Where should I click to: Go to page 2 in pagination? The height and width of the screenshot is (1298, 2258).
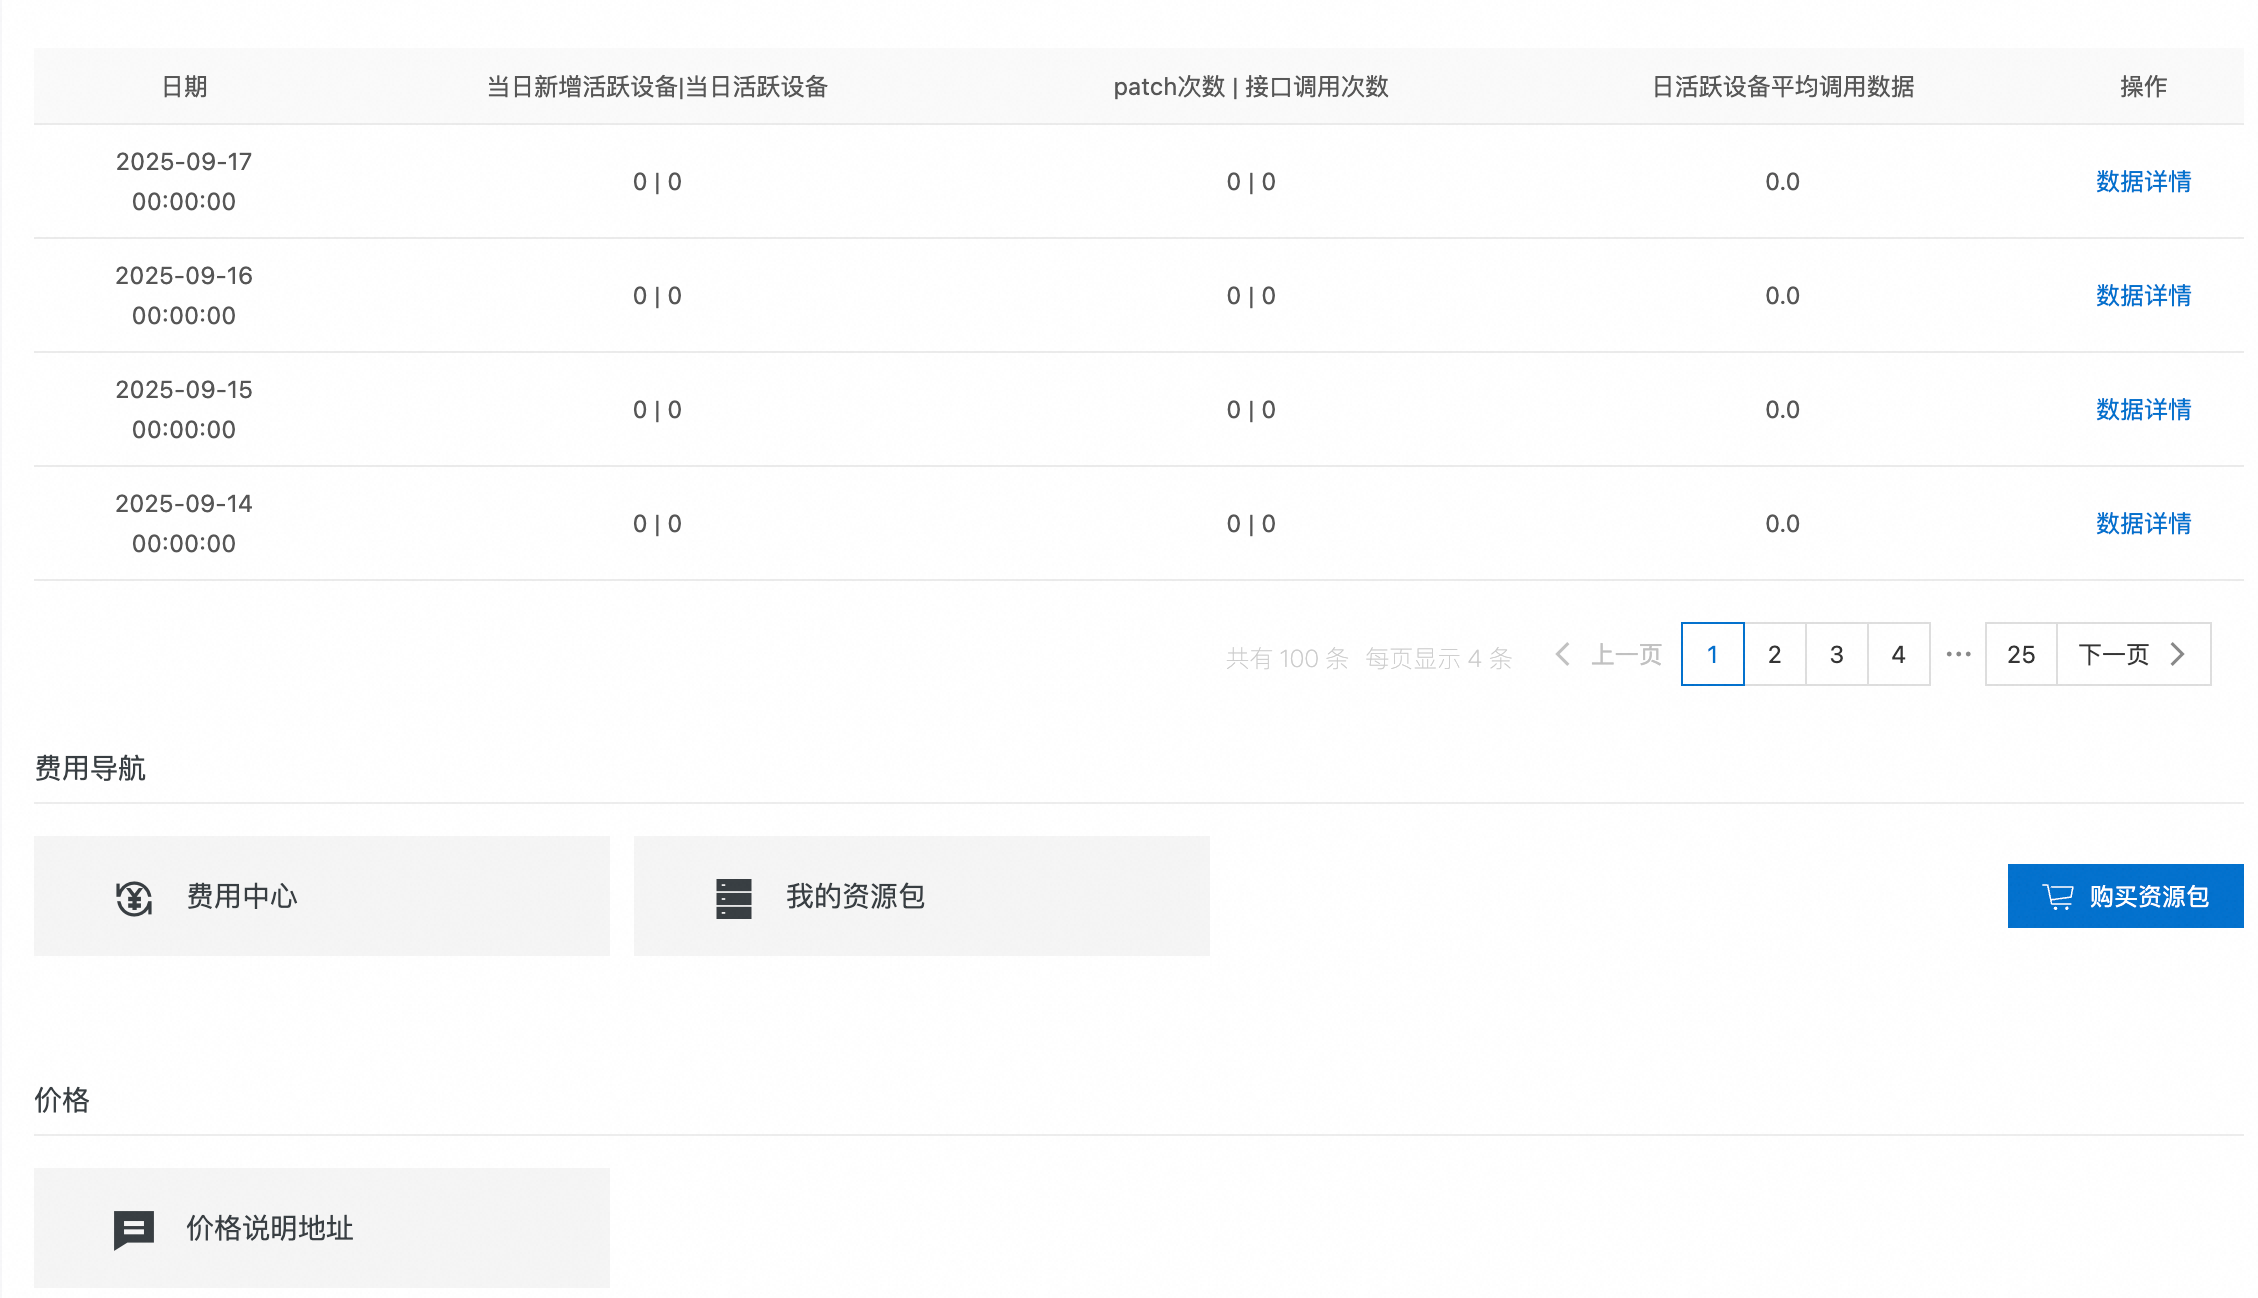tap(1774, 654)
